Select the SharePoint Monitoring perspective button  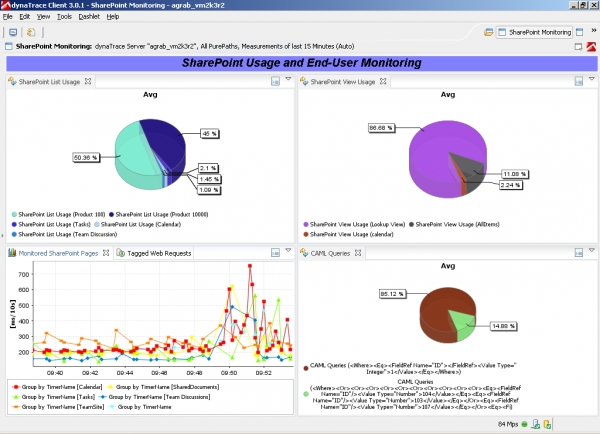(x=535, y=32)
